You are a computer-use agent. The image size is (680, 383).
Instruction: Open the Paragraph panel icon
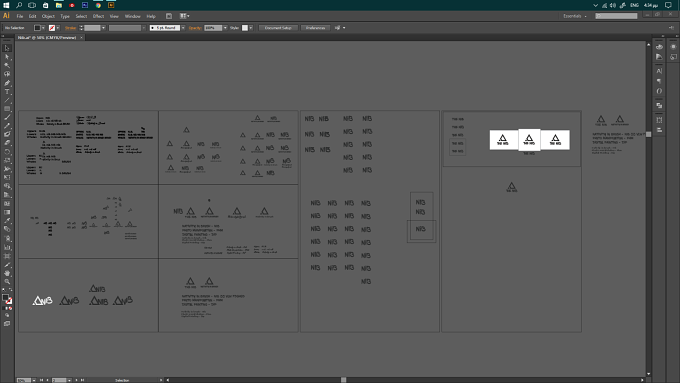pyautogui.click(x=659, y=81)
